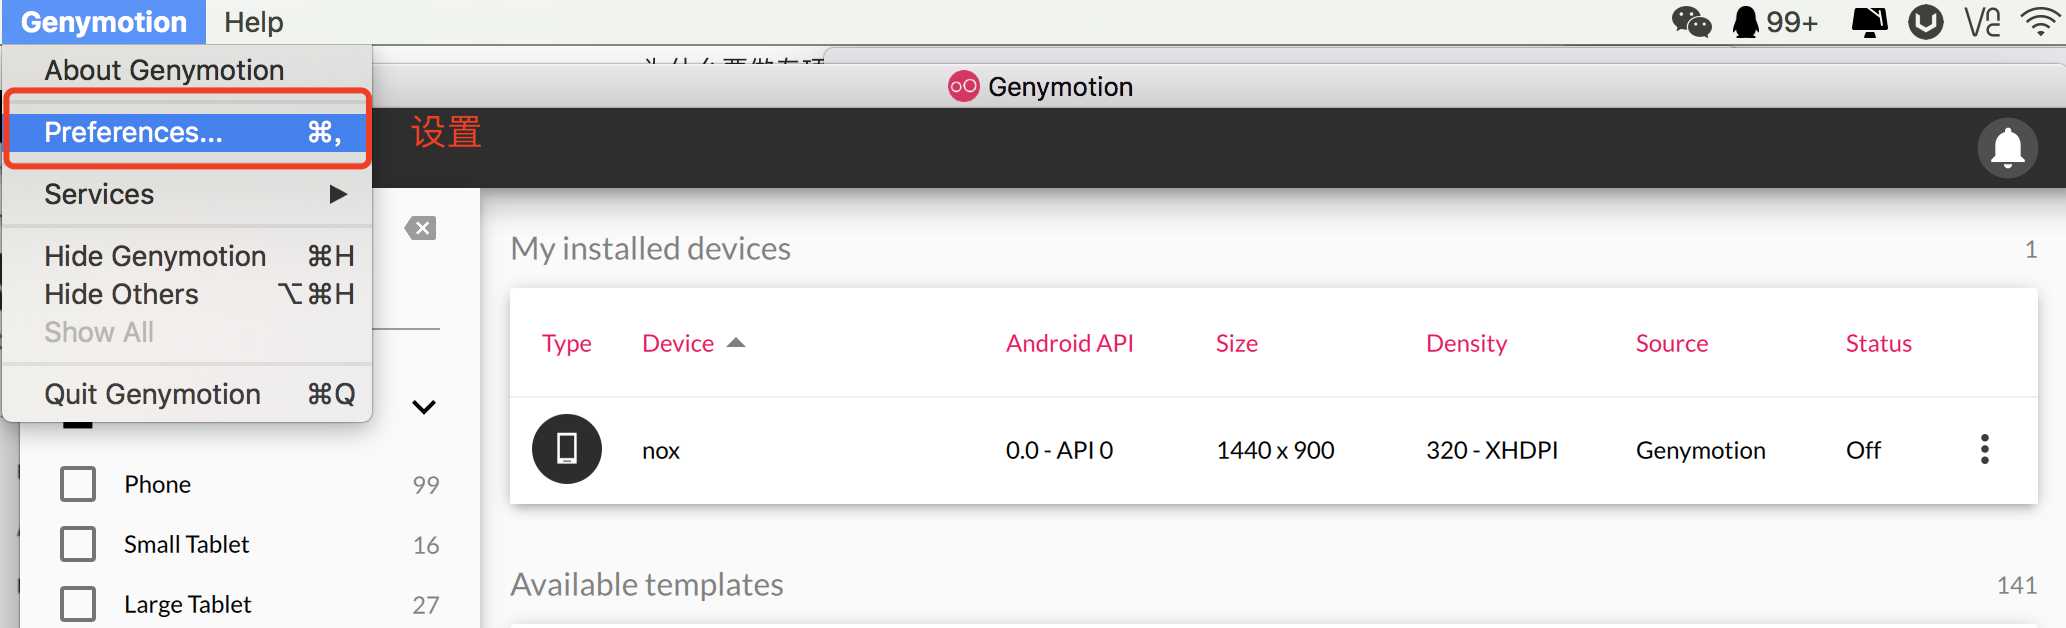Open the three-dot menu for nox device
The height and width of the screenshot is (628, 2066).
[1984, 449]
